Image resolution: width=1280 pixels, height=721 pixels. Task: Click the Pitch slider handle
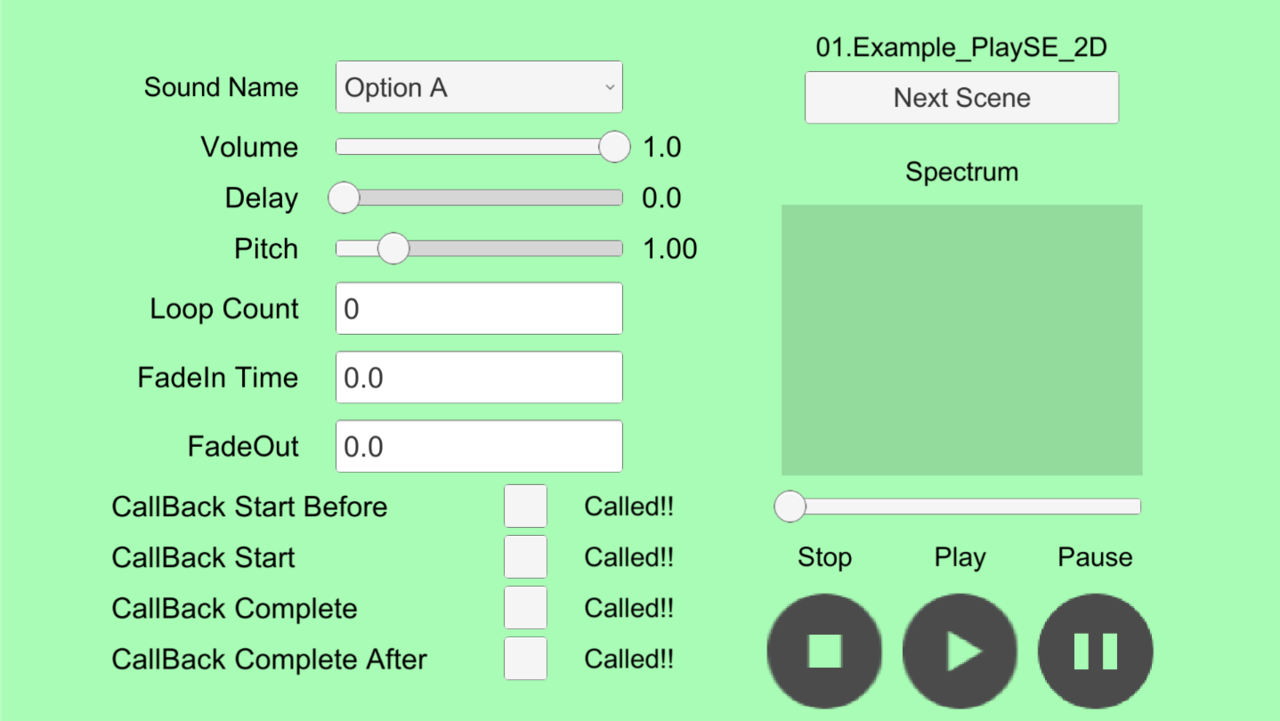click(x=394, y=249)
